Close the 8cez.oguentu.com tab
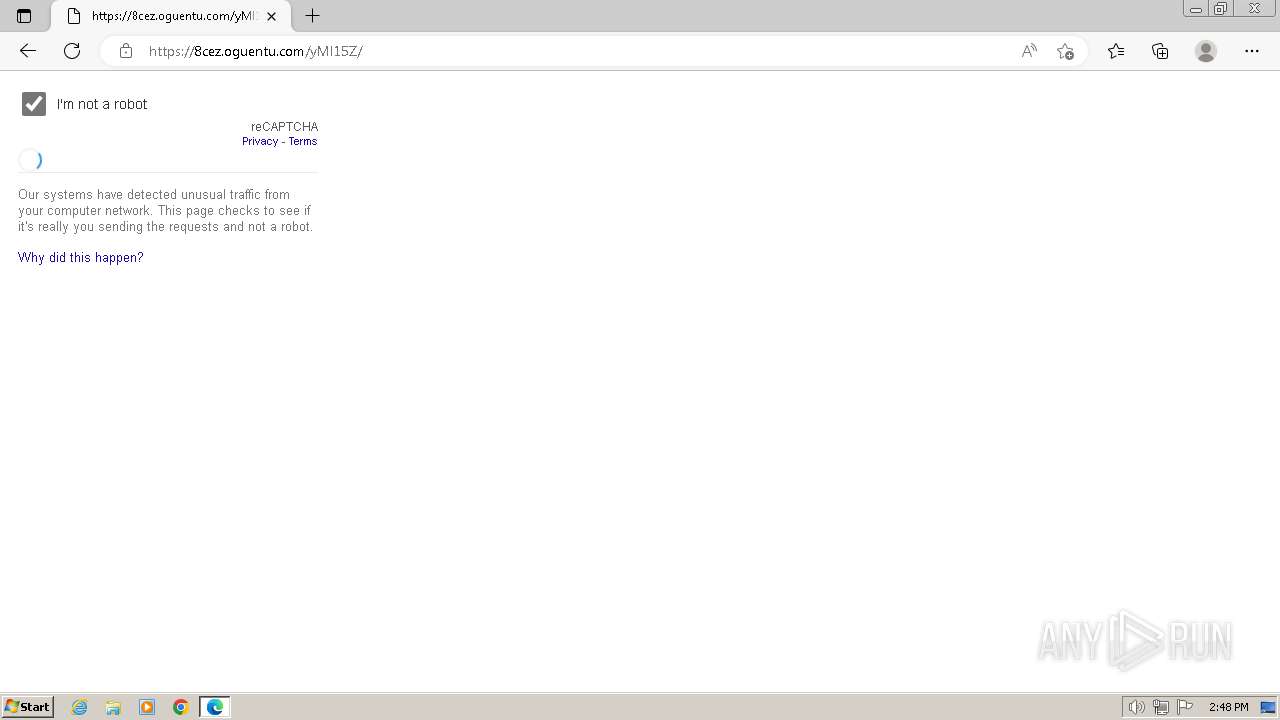 tap(271, 16)
